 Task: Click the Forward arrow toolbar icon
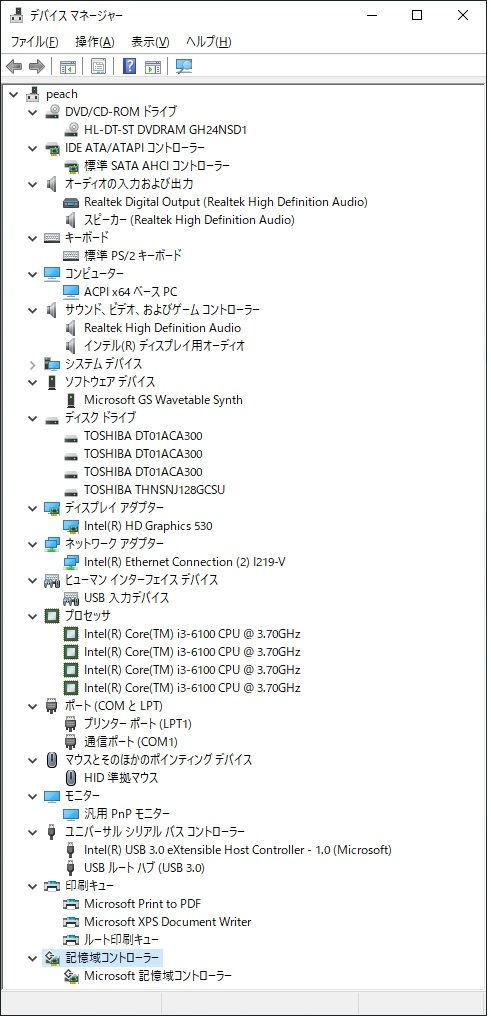coord(37,66)
